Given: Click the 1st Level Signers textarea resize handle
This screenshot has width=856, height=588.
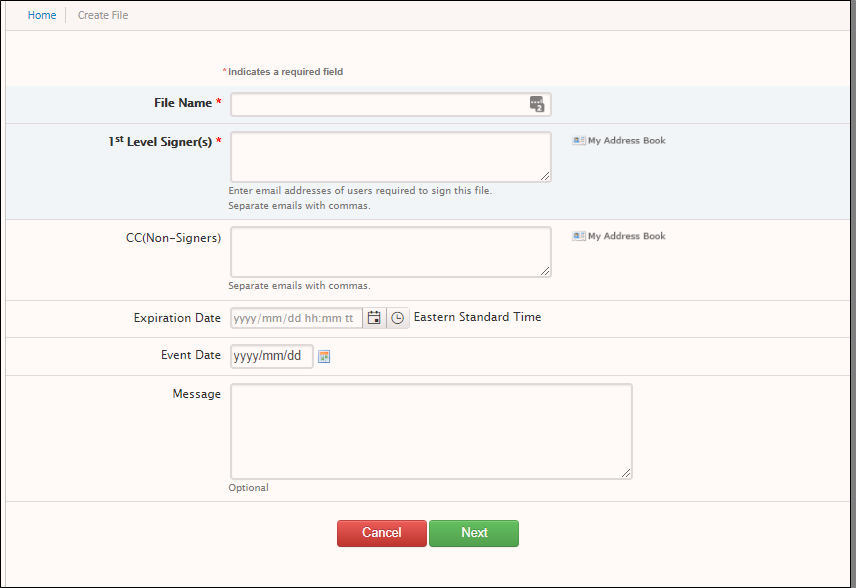Looking at the screenshot, I should point(545,176).
